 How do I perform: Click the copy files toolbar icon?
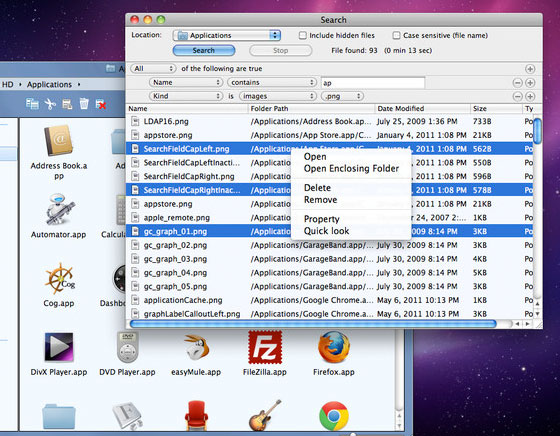(32, 104)
